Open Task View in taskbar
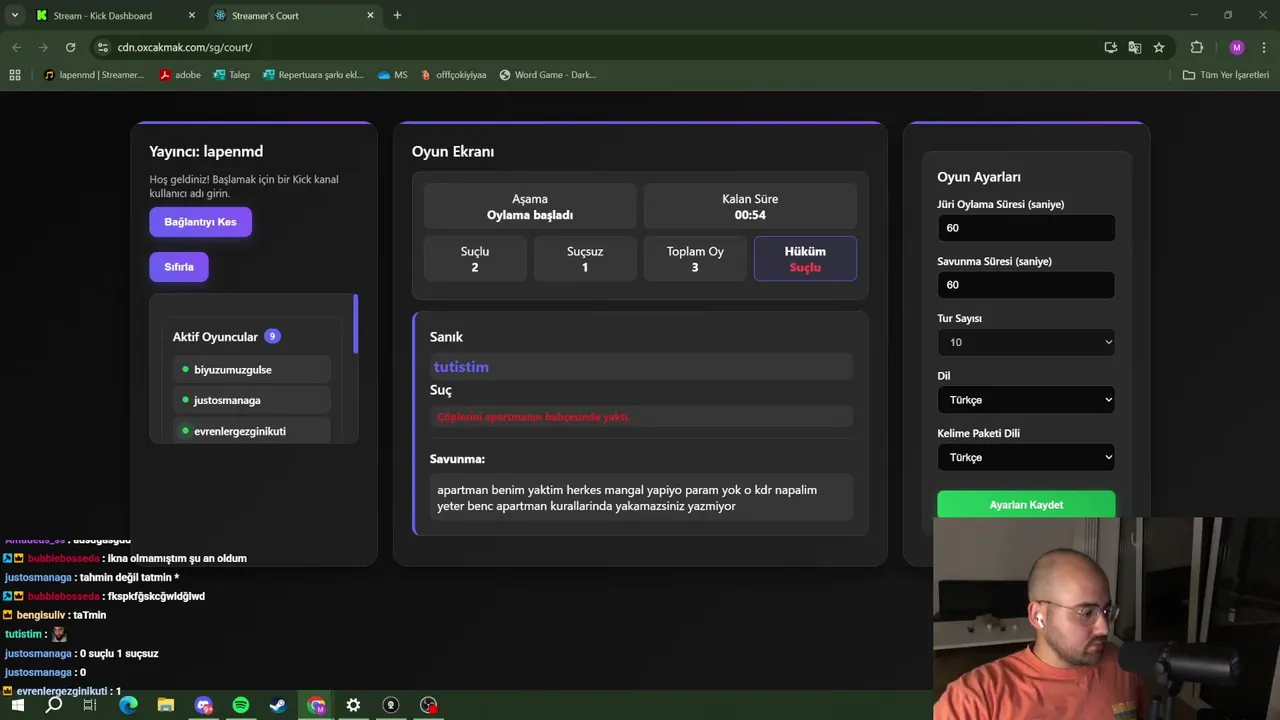 90,705
